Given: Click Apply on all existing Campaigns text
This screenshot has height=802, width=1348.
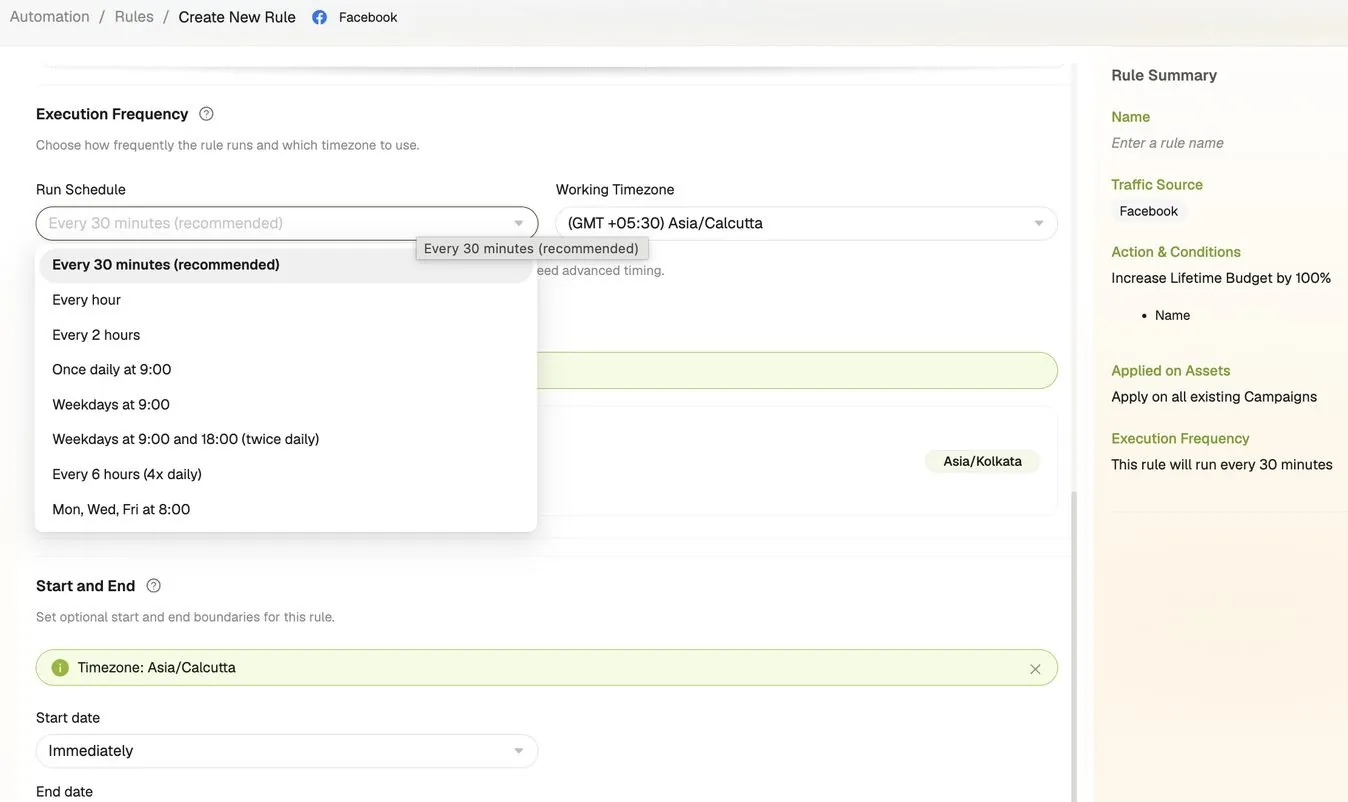Looking at the screenshot, I should 1214,397.
